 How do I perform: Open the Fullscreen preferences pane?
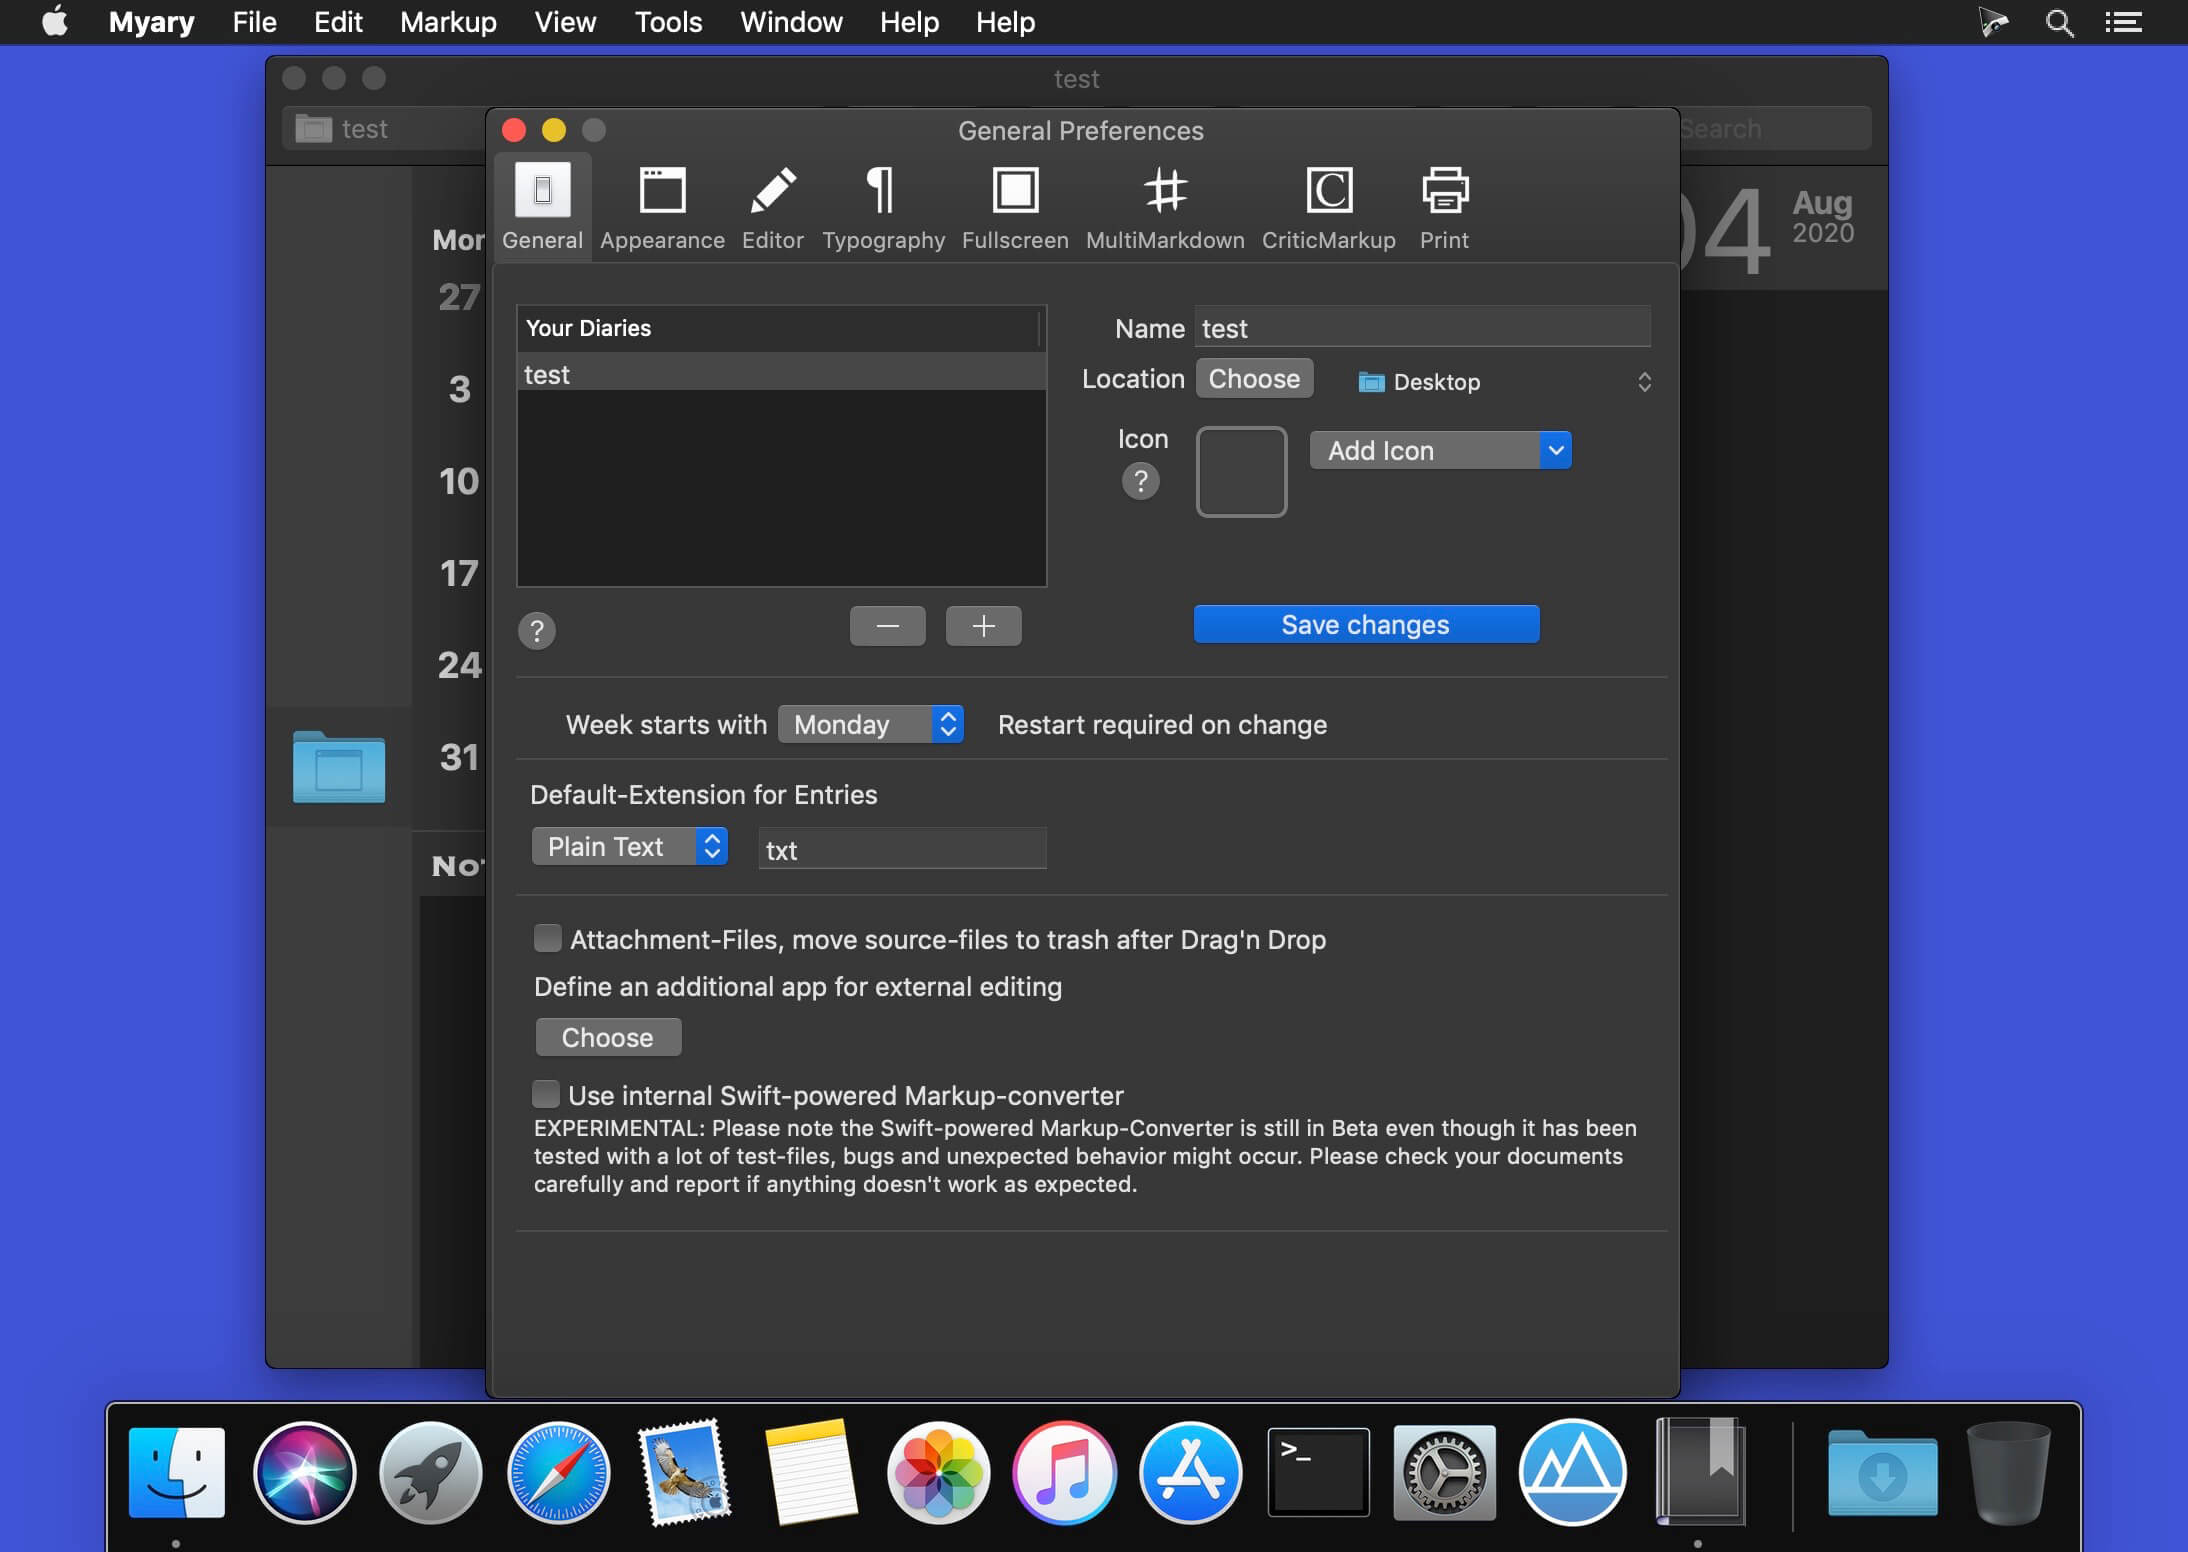tap(1015, 208)
